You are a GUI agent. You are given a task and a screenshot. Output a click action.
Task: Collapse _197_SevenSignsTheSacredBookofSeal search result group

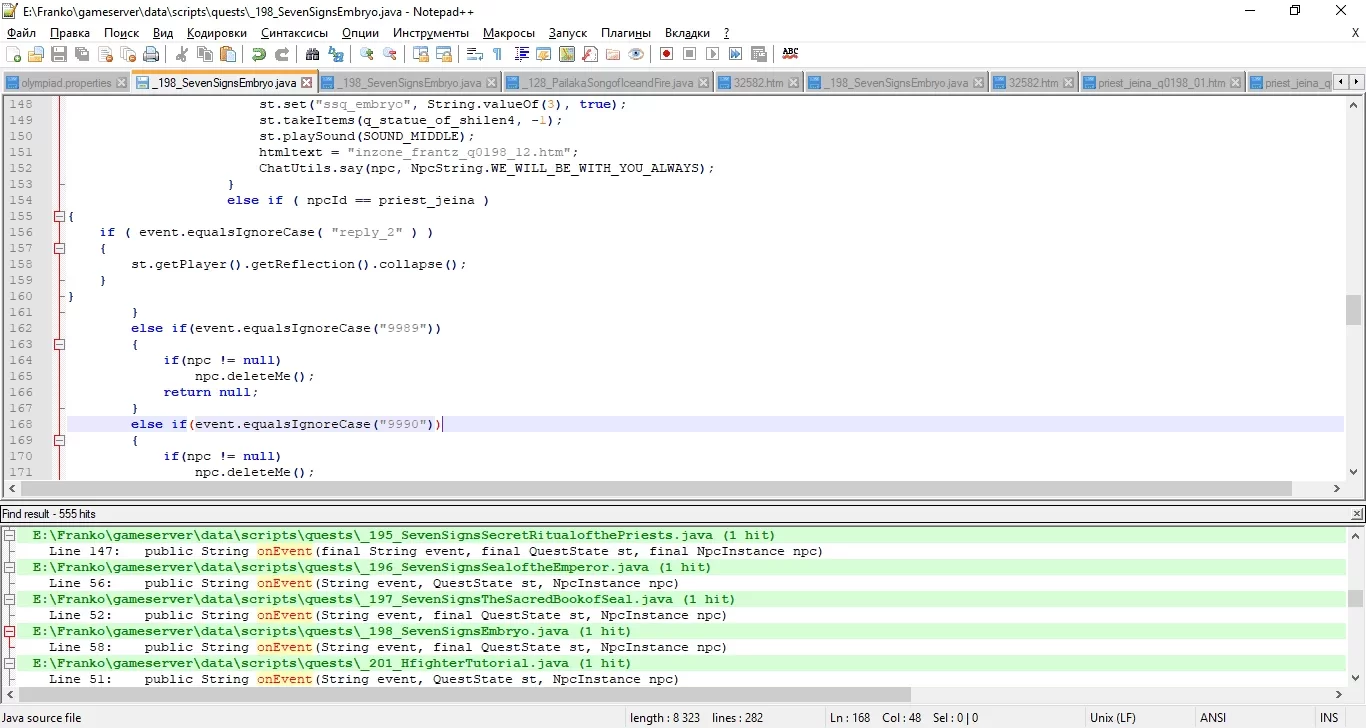tap(10, 600)
